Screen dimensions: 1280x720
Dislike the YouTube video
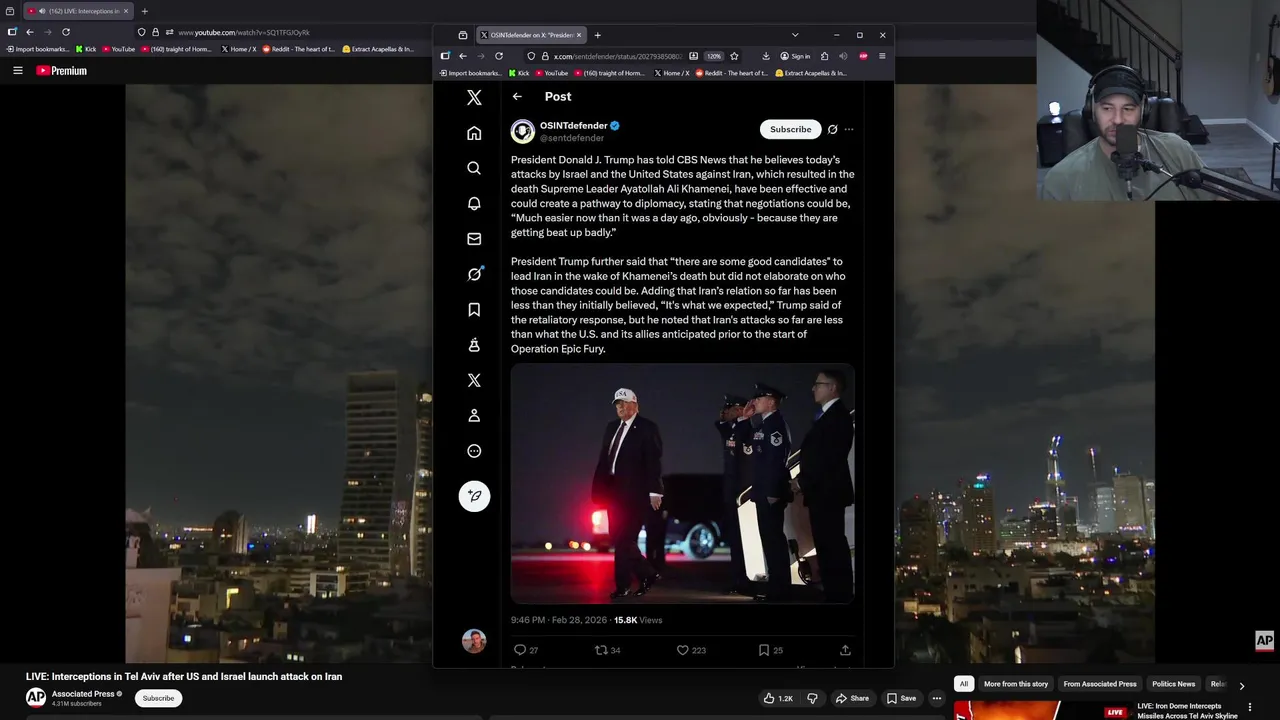812,698
